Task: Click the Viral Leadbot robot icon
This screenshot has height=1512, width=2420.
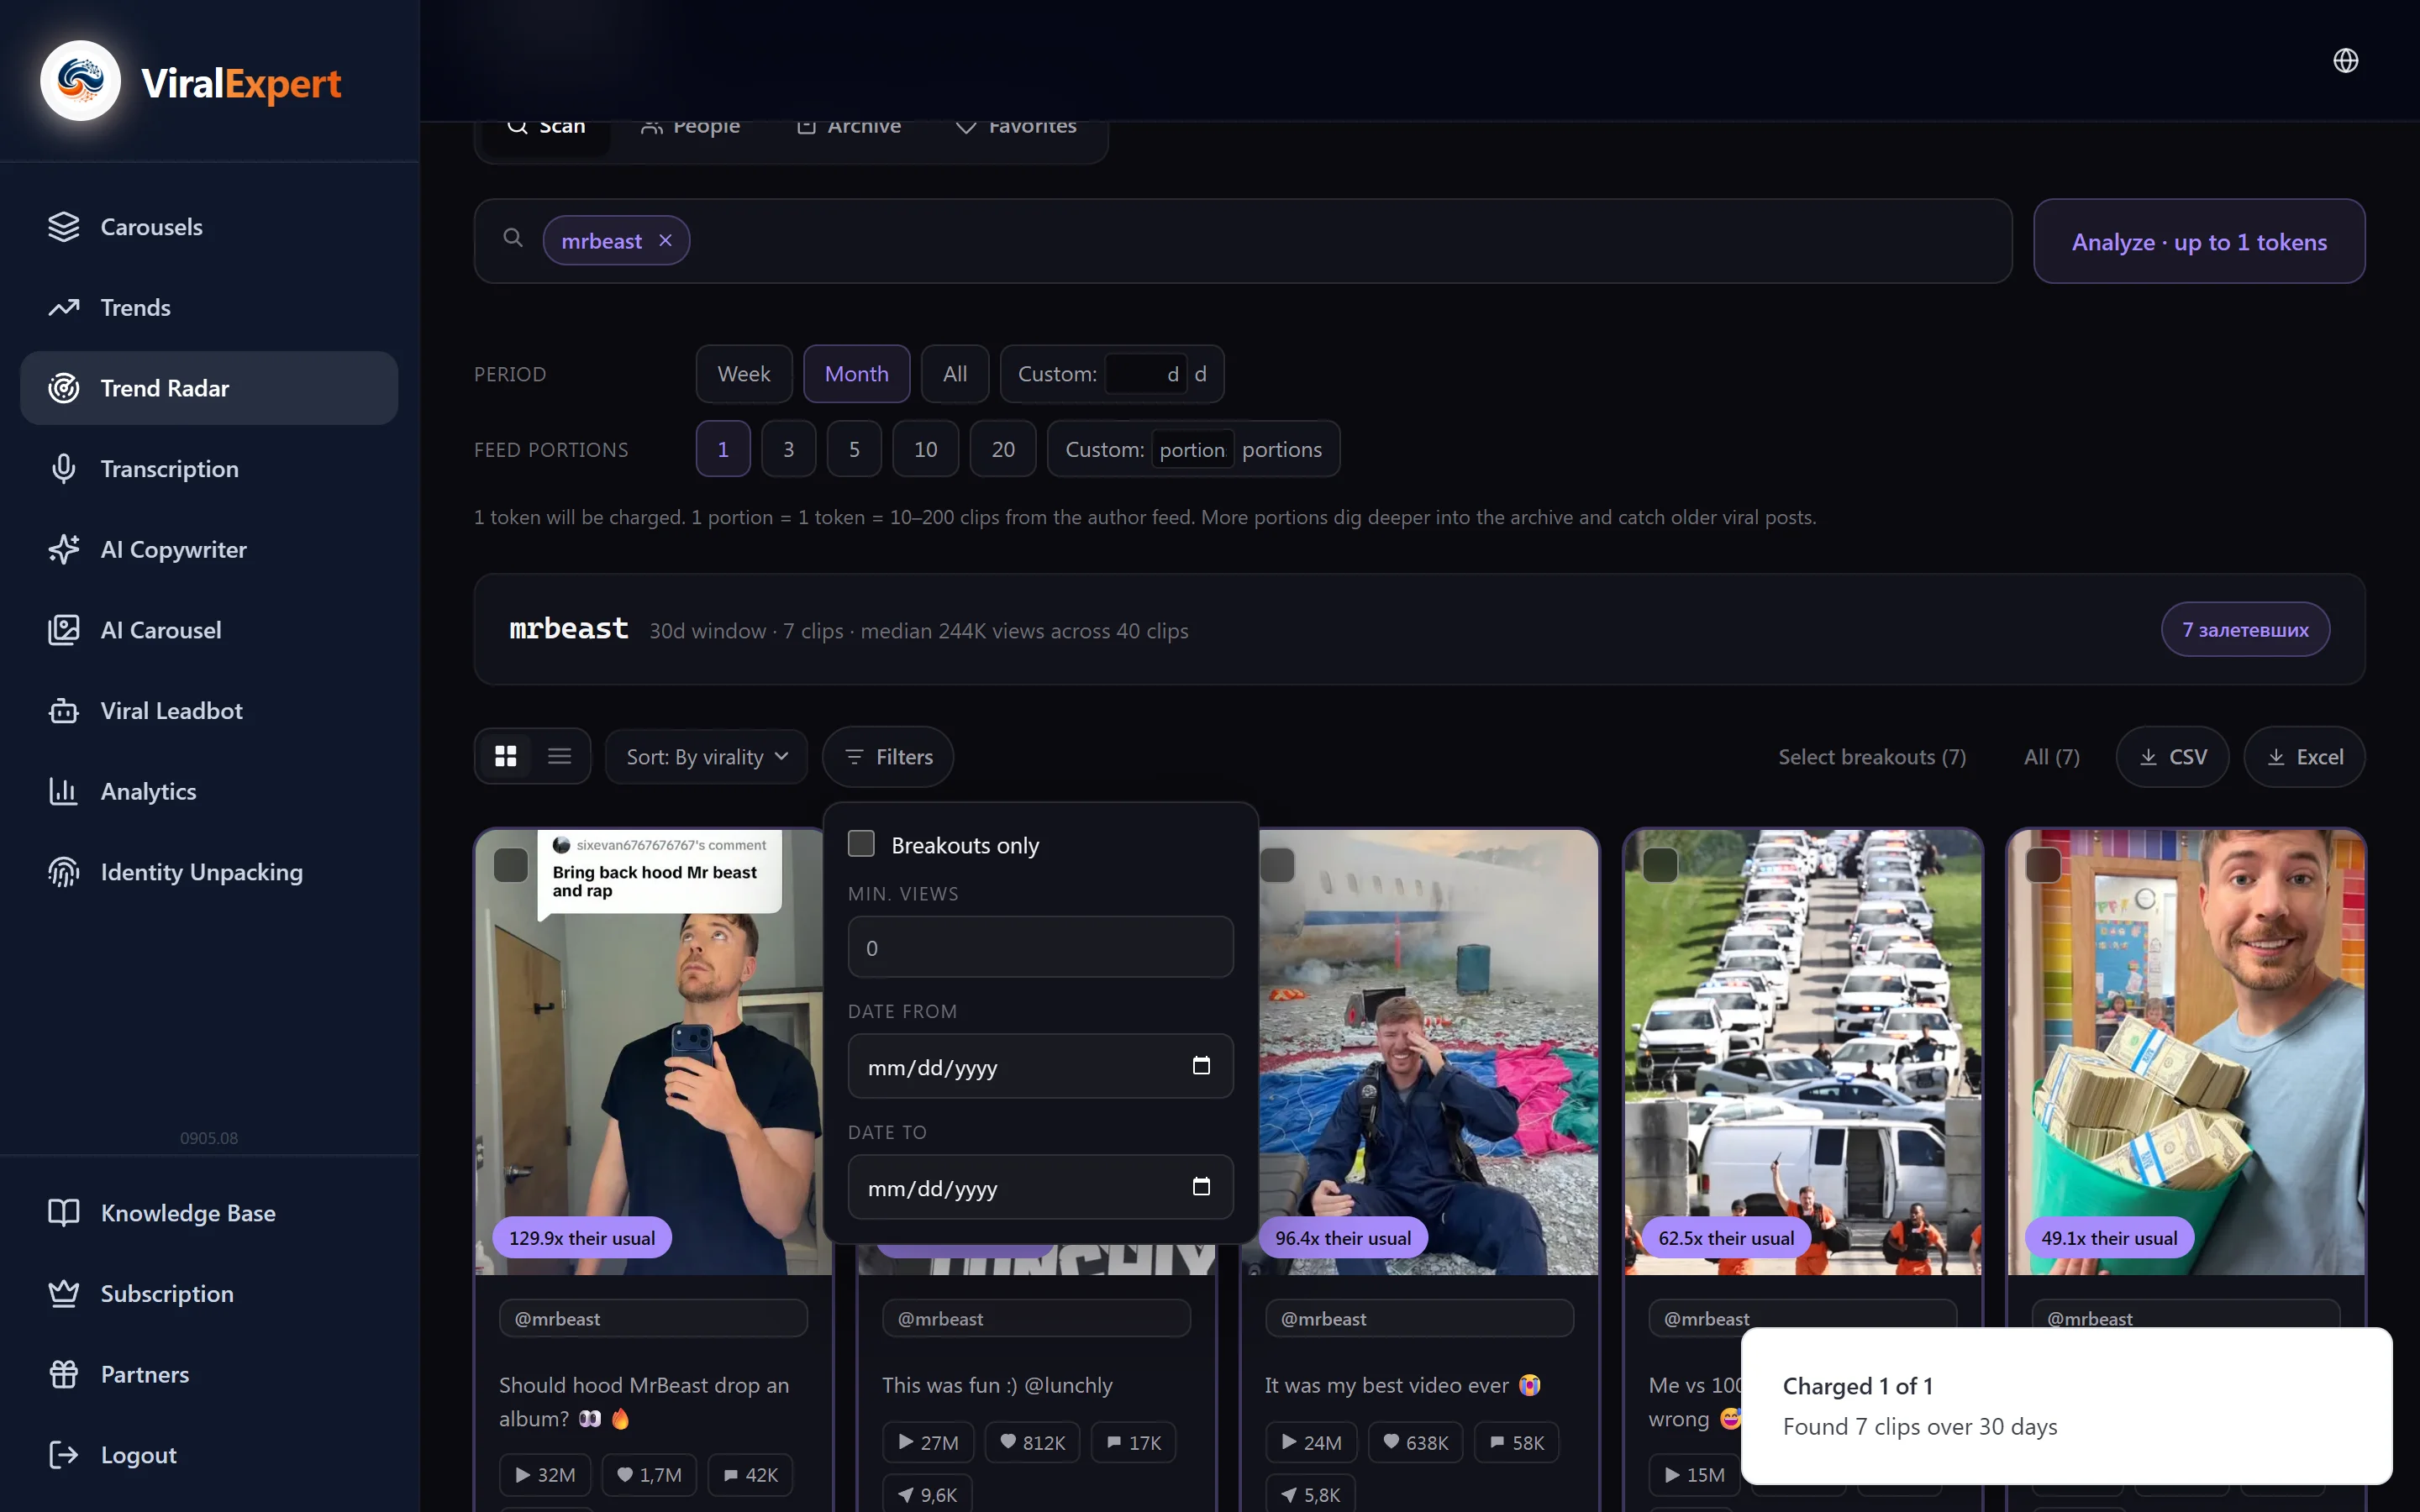Action: coord(63,711)
